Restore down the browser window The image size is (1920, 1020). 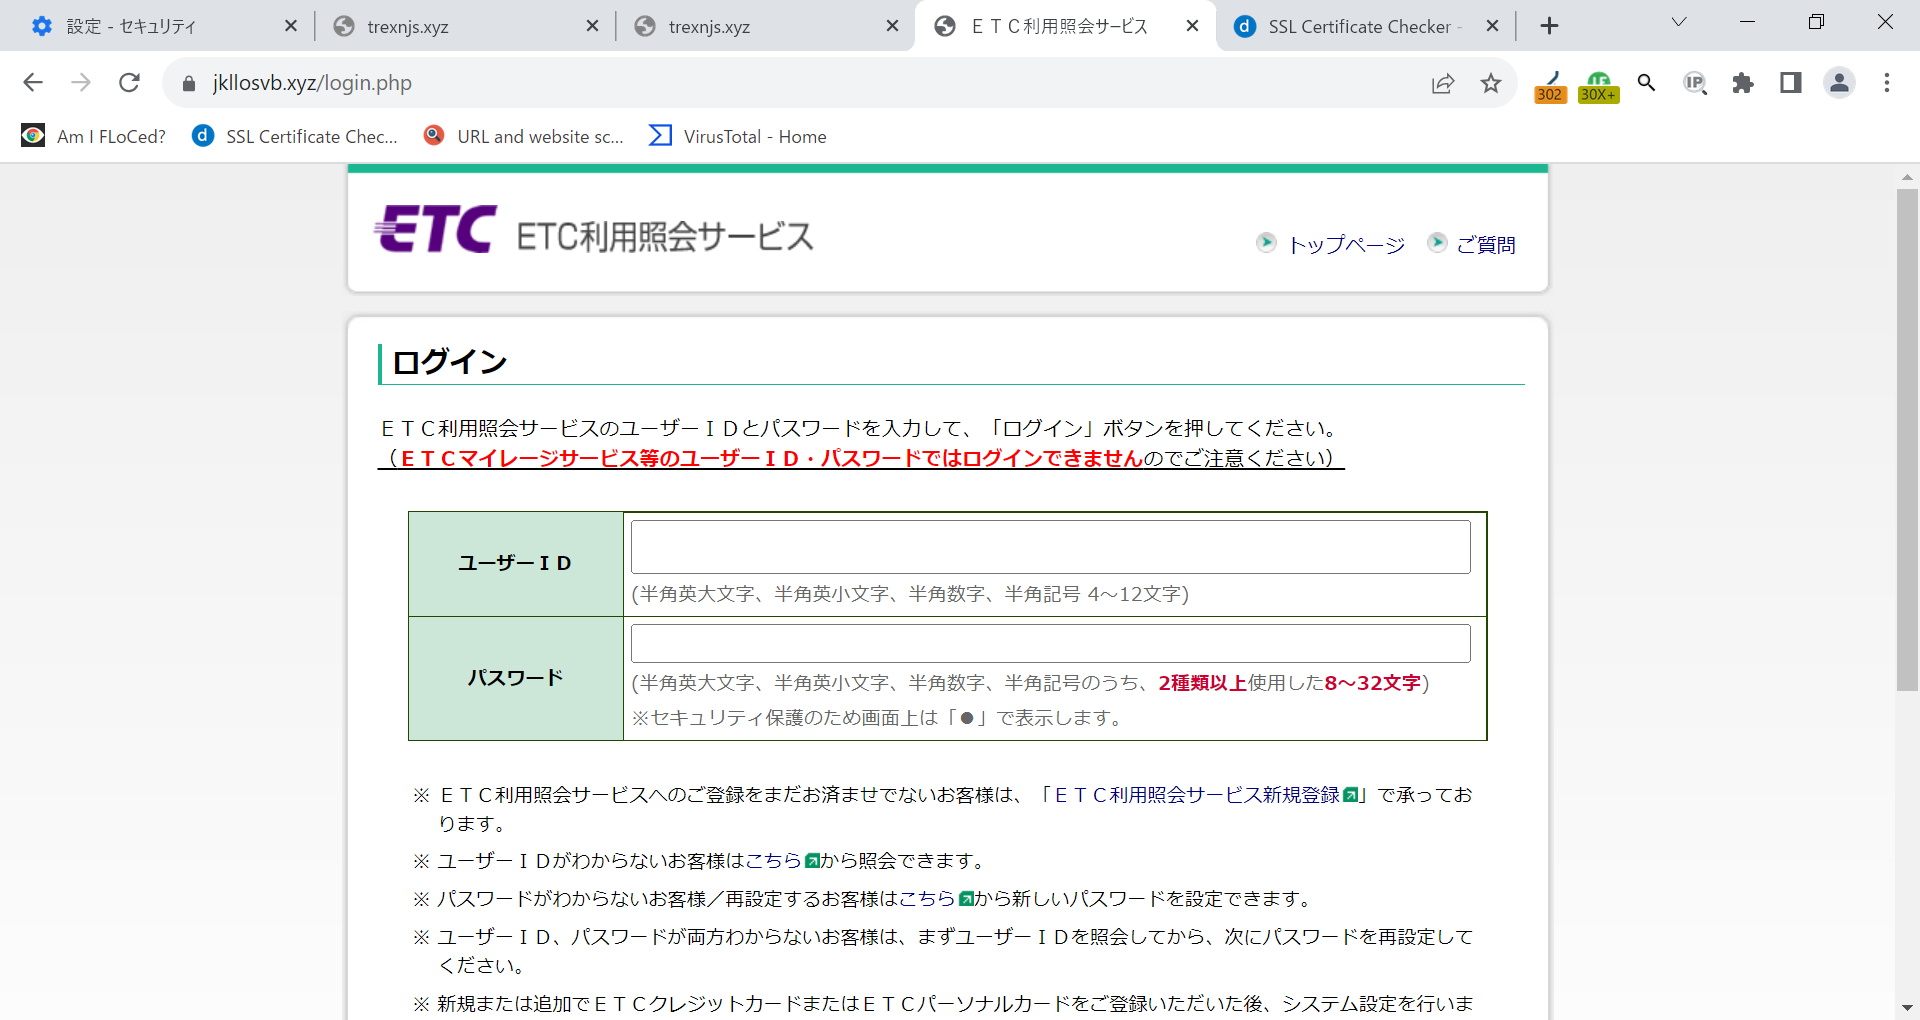(1817, 22)
